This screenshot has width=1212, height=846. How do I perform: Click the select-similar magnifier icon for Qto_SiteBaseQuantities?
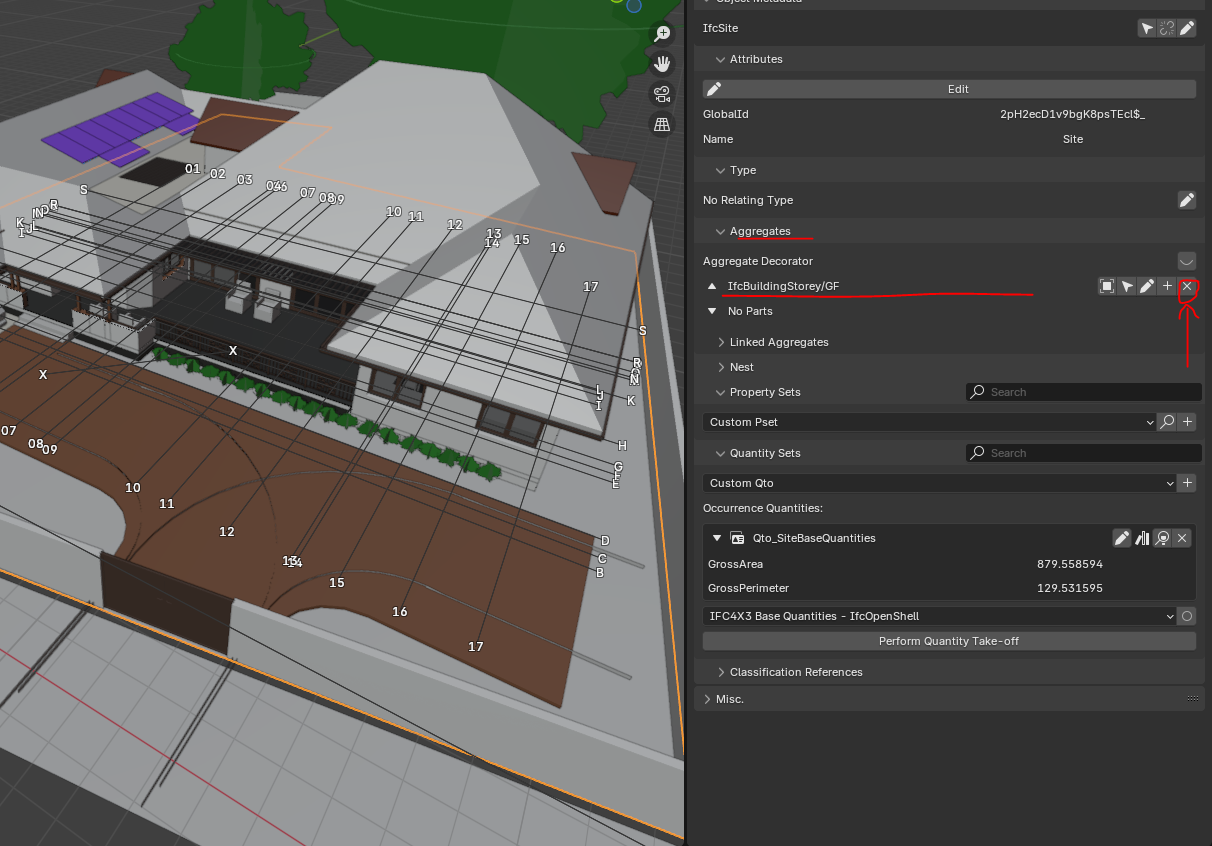[1162, 538]
